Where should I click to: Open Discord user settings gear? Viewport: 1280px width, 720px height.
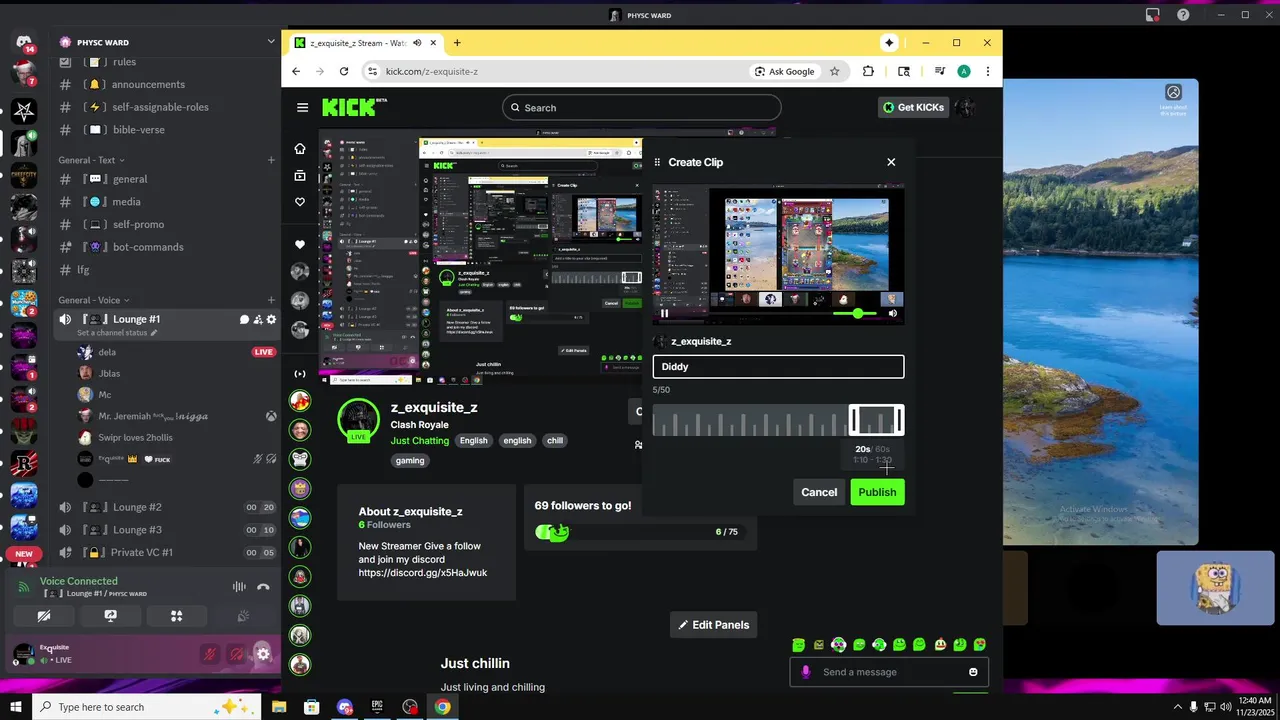263,655
